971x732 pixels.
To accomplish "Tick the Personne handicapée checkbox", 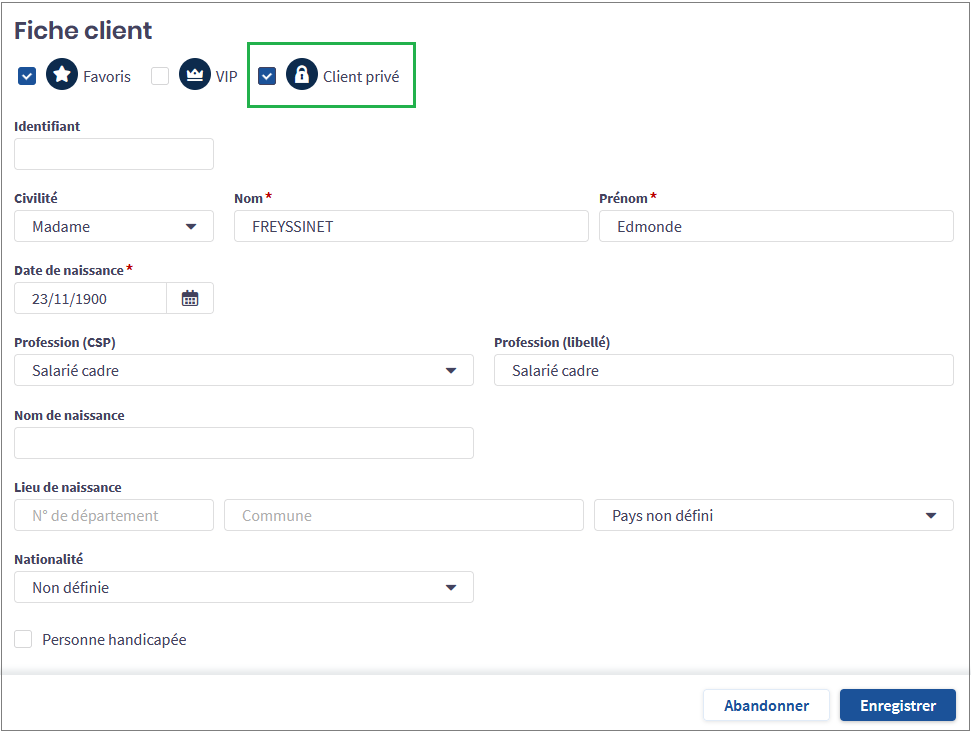I will (24, 640).
